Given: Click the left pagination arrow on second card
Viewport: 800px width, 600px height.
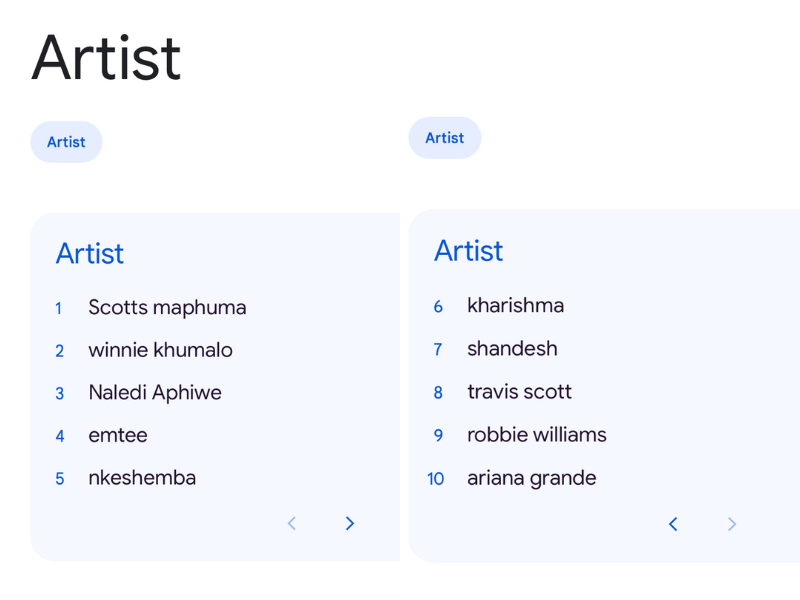Looking at the screenshot, I should [673, 524].
